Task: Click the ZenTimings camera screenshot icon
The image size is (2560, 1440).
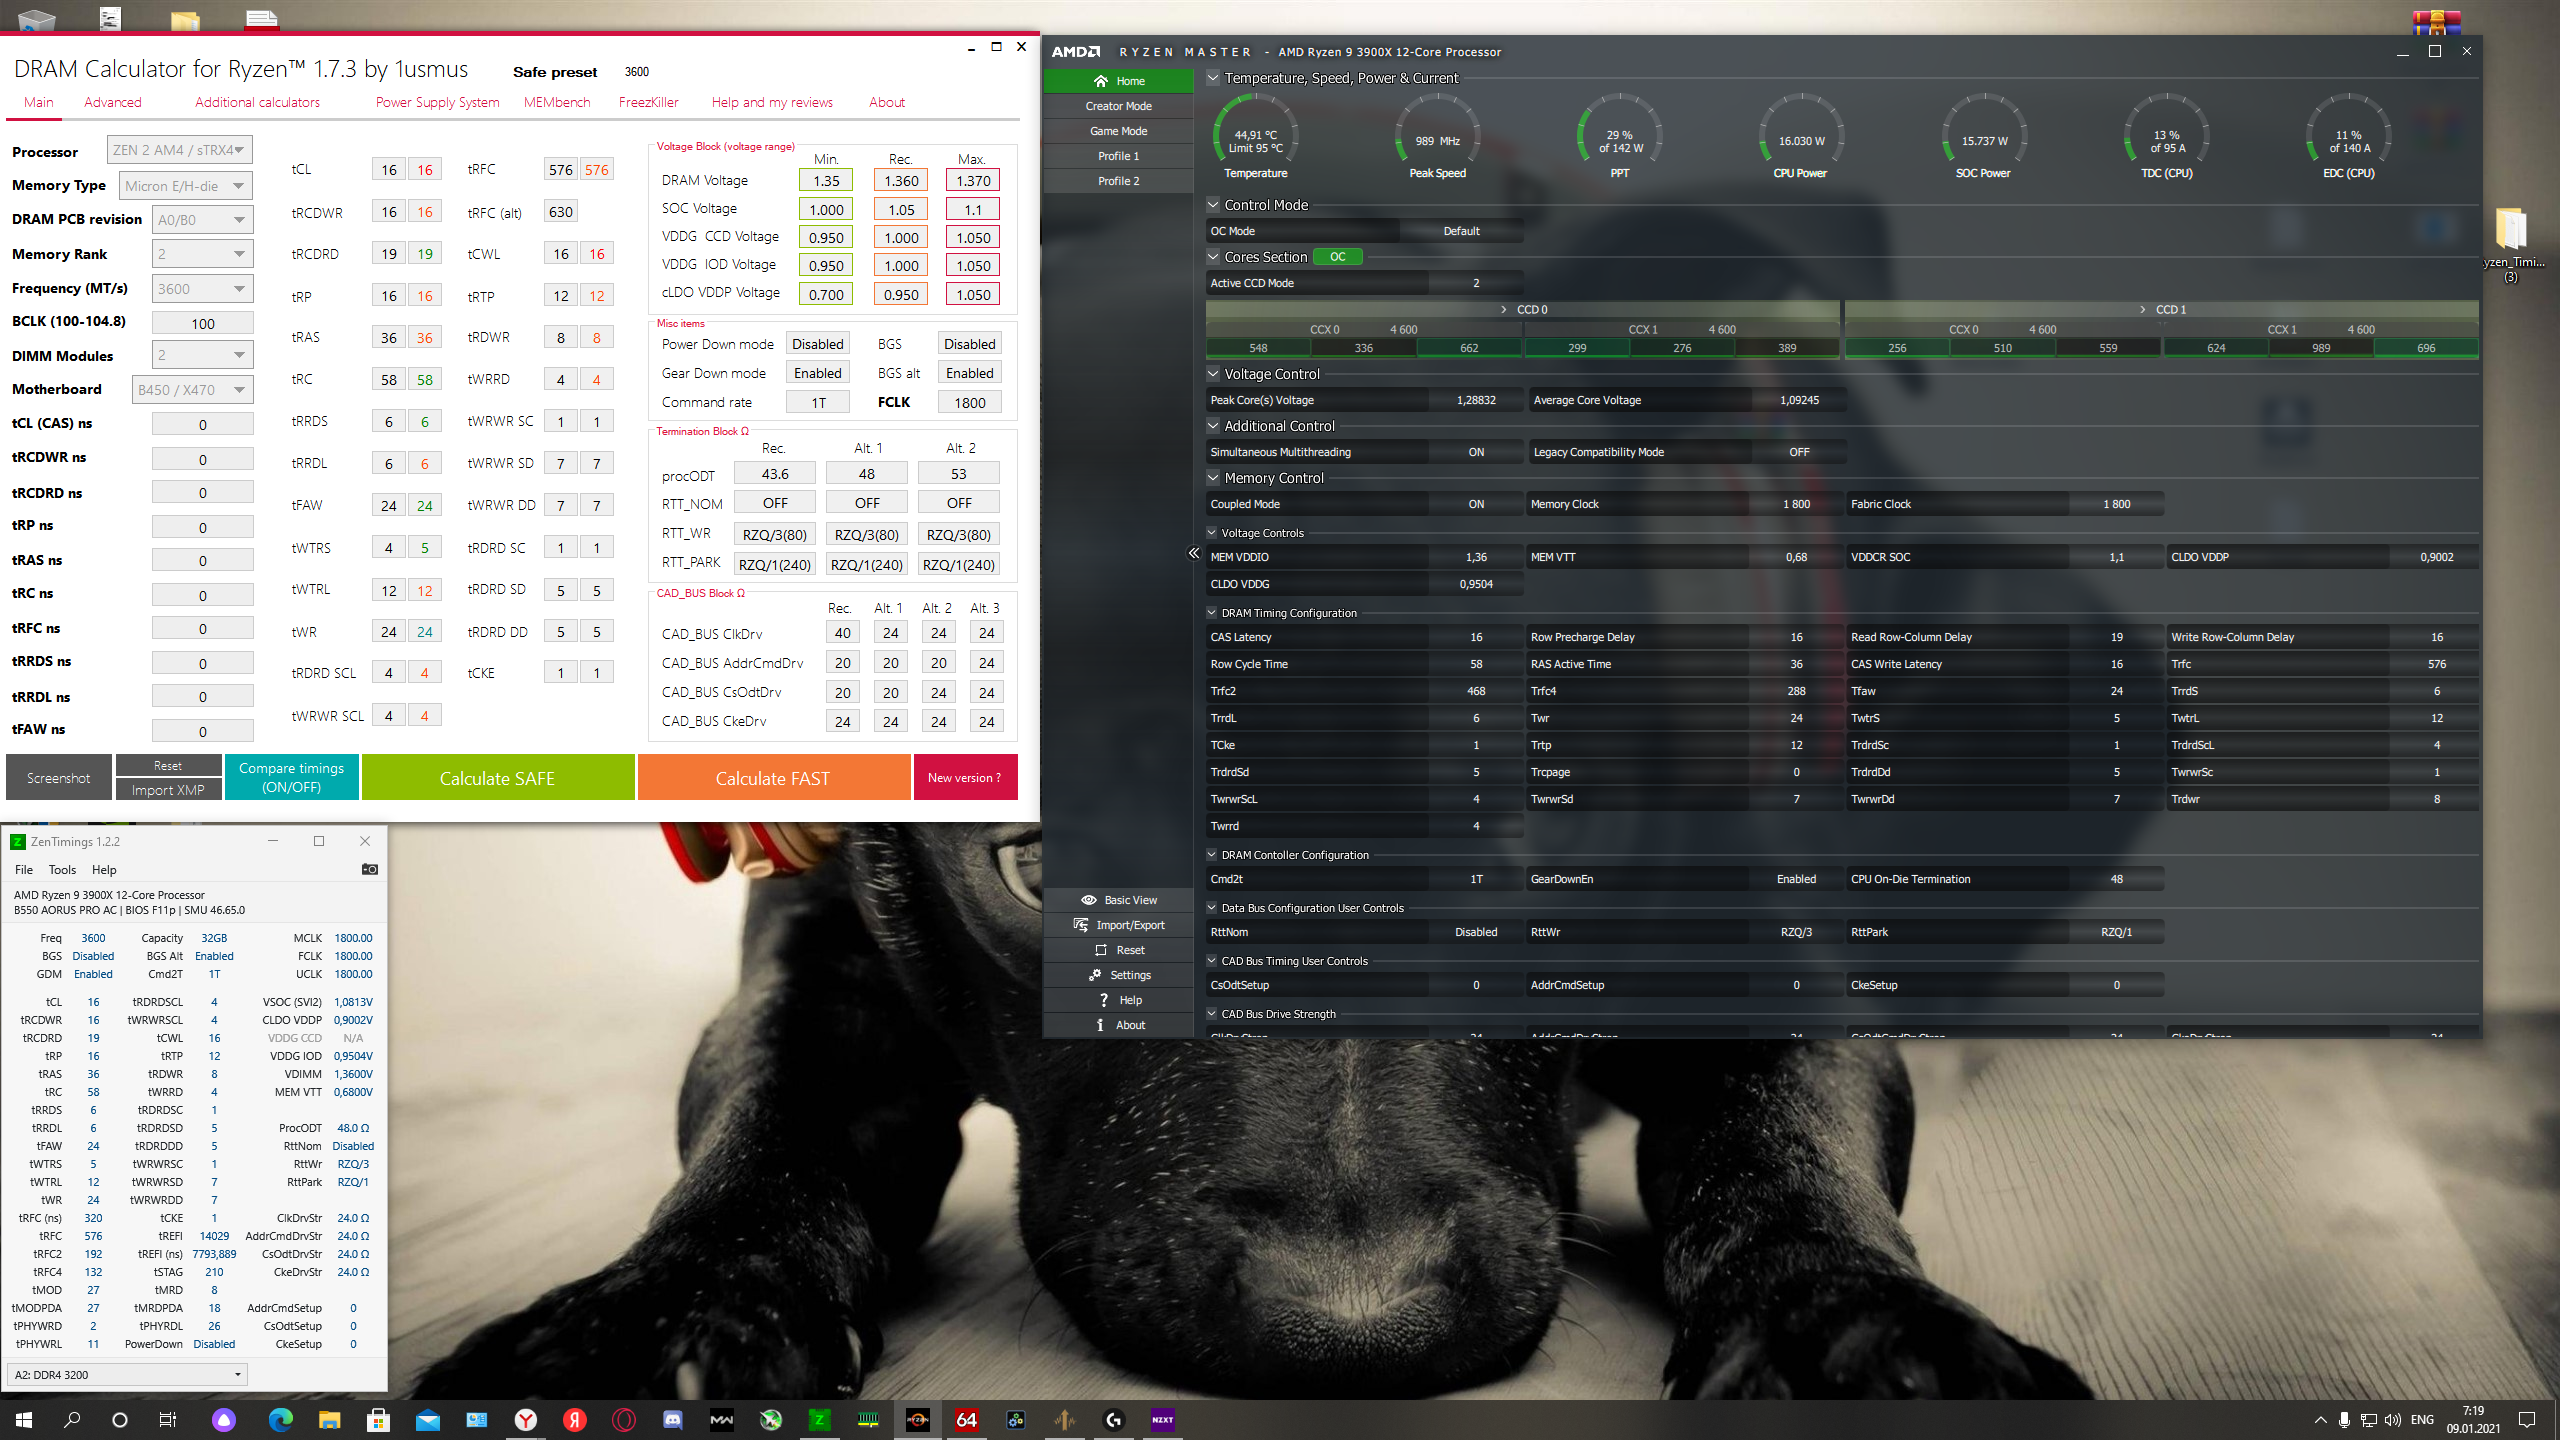Action: coord(369,869)
